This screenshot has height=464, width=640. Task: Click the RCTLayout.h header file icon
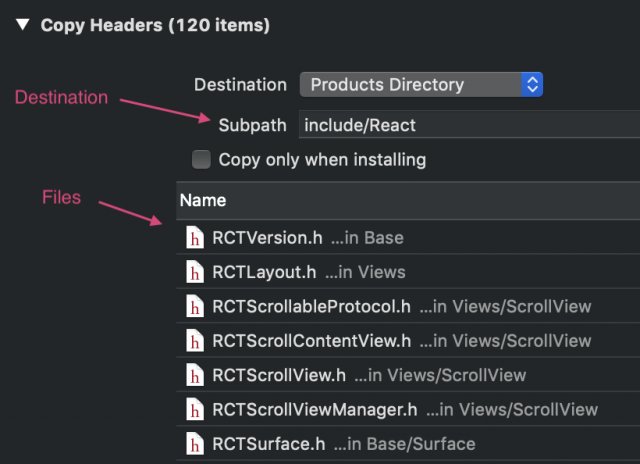pyautogui.click(x=195, y=271)
